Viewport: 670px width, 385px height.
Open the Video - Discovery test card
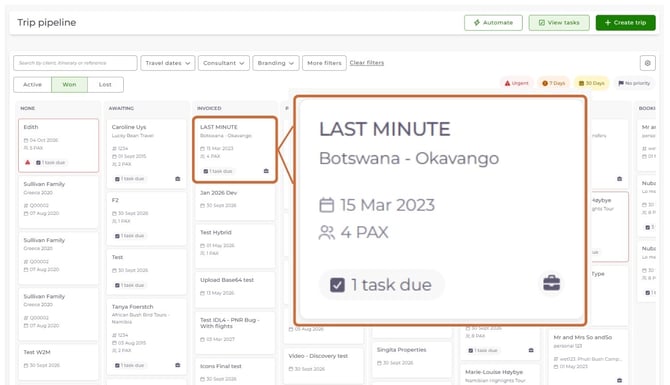(x=323, y=366)
